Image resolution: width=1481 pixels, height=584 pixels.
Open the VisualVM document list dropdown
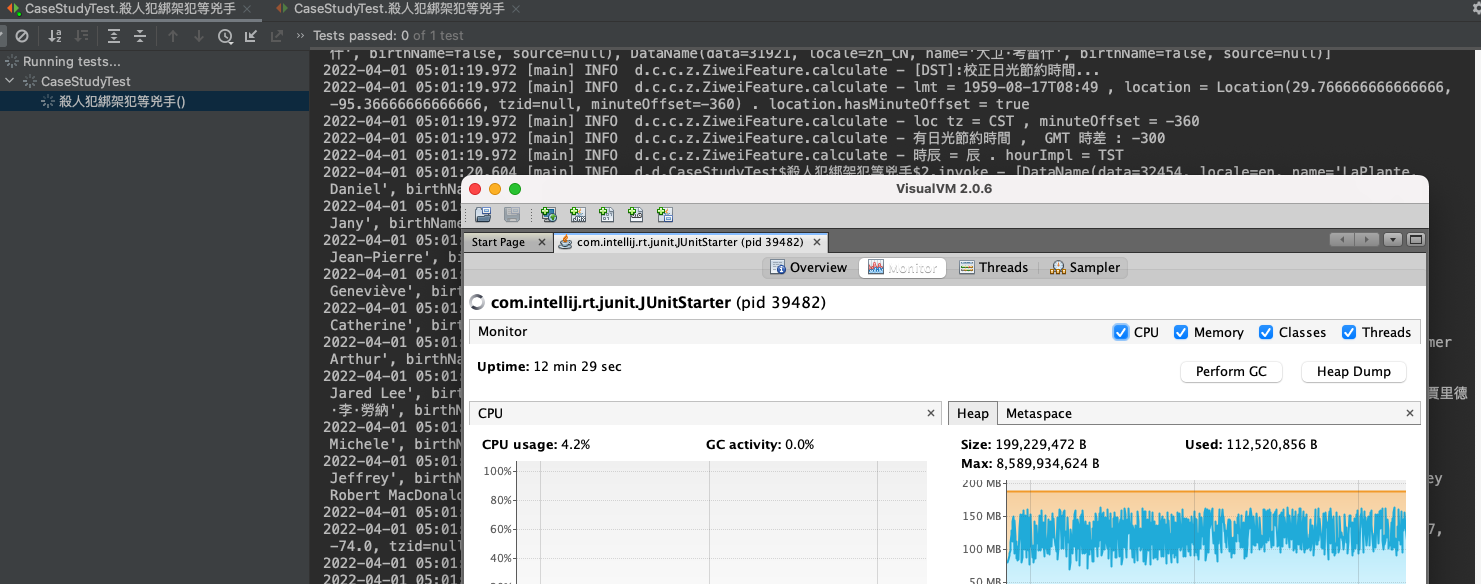pos(1393,240)
